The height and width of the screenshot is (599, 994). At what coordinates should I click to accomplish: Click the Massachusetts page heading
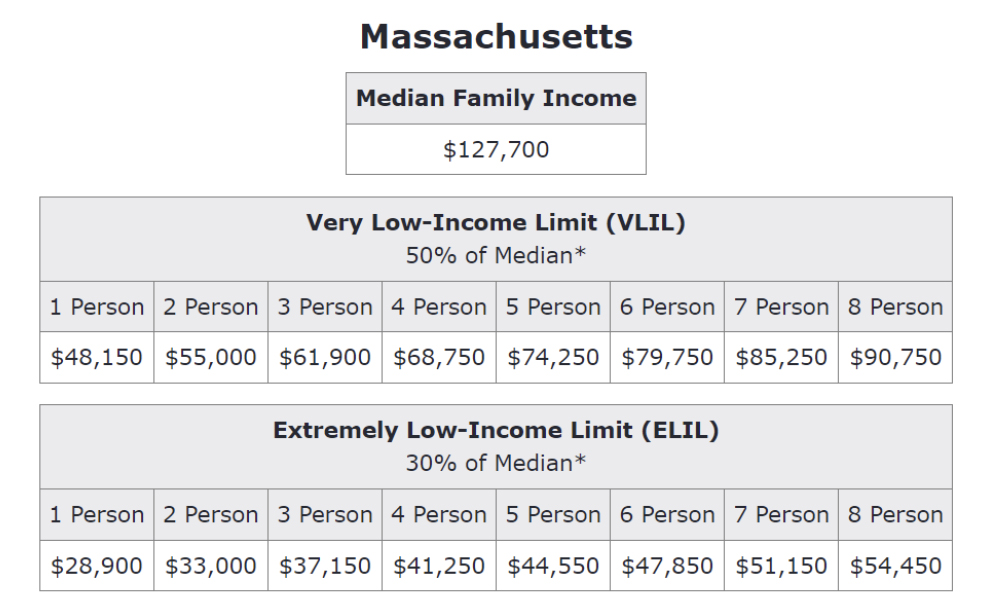(x=496, y=37)
